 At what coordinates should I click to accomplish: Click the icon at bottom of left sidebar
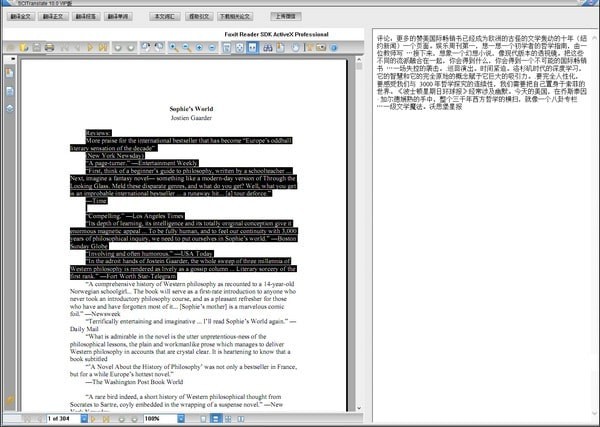[x=10, y=400]
